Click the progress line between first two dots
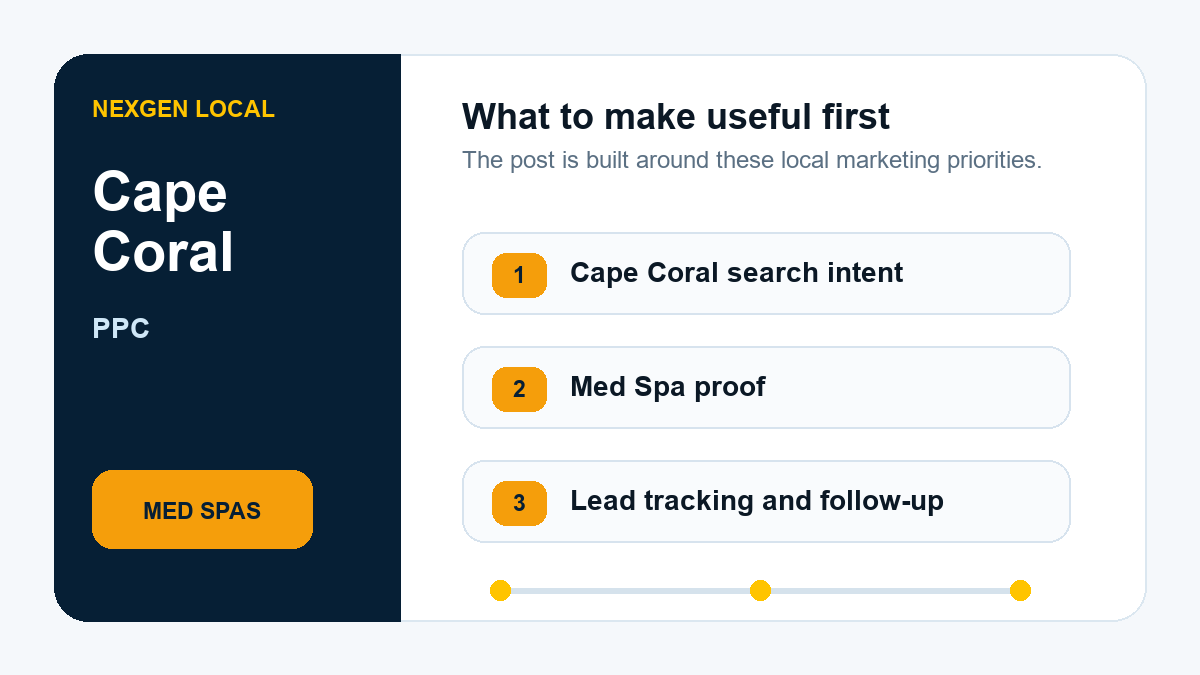The width and height of the screenshot is (1200, 675). pos(630,590)
